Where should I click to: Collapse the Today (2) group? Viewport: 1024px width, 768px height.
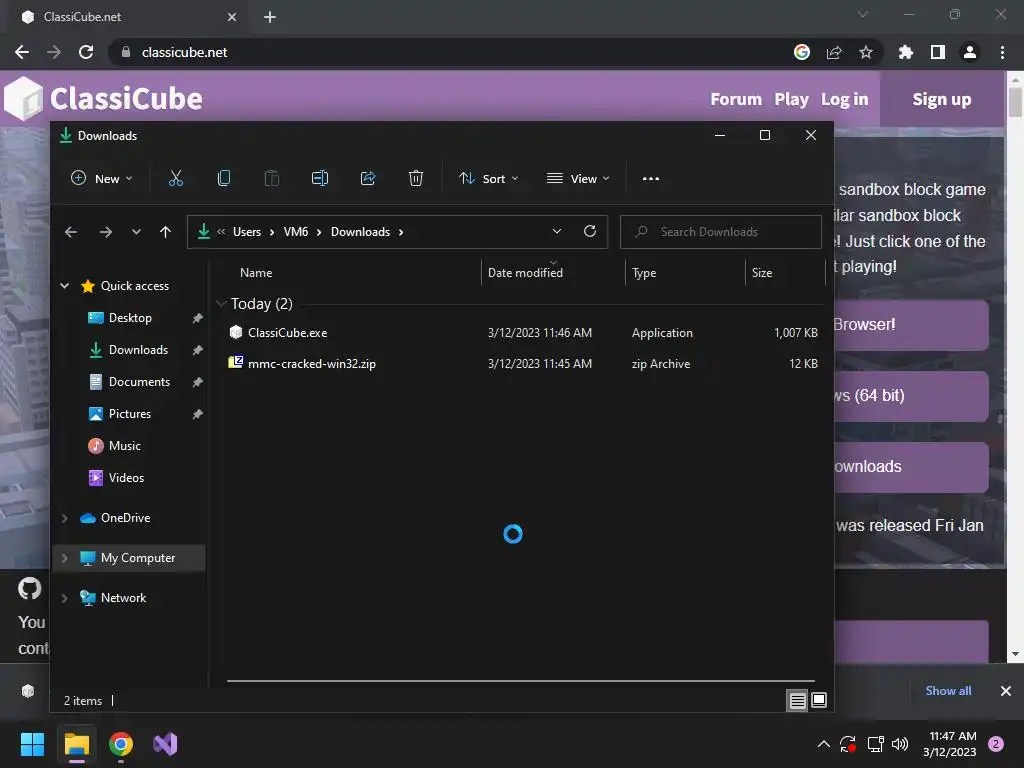[221, 304]
